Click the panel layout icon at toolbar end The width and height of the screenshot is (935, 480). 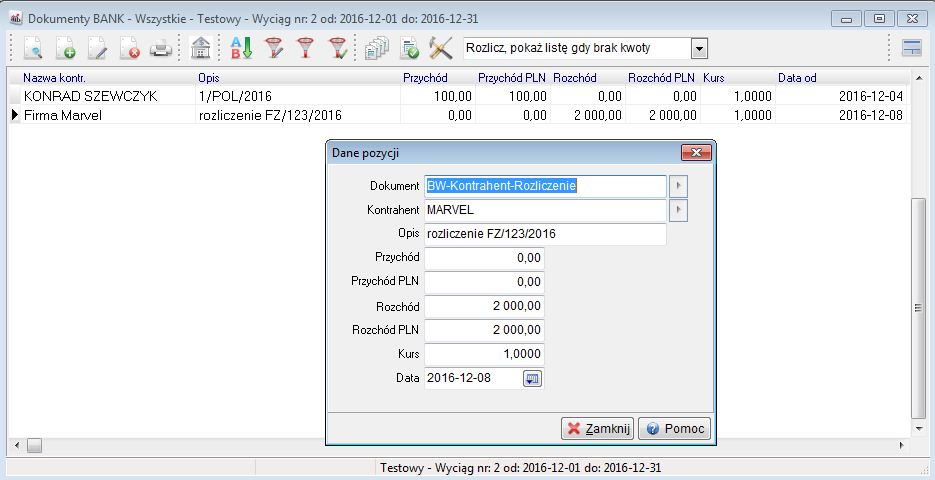[x=912, y=48]
